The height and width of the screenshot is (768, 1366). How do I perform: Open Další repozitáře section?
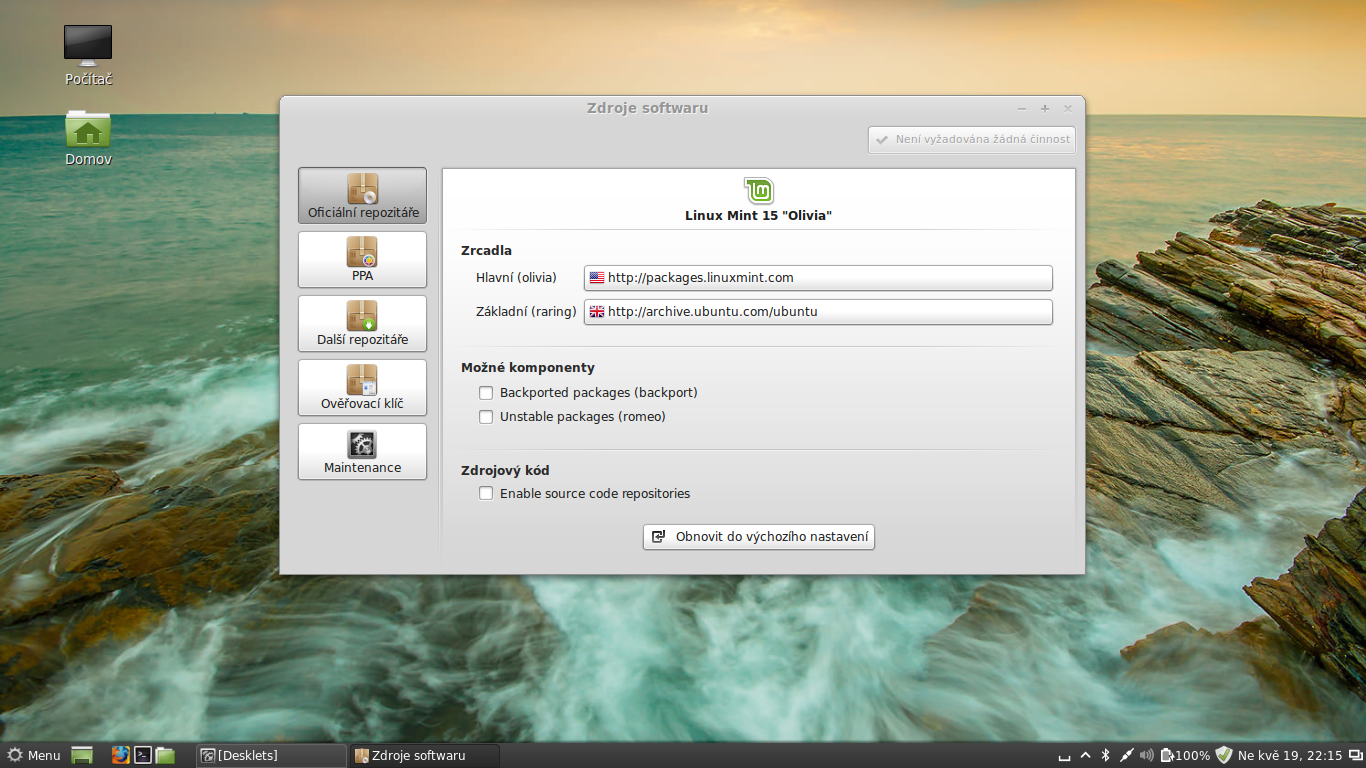coord(362,323)
